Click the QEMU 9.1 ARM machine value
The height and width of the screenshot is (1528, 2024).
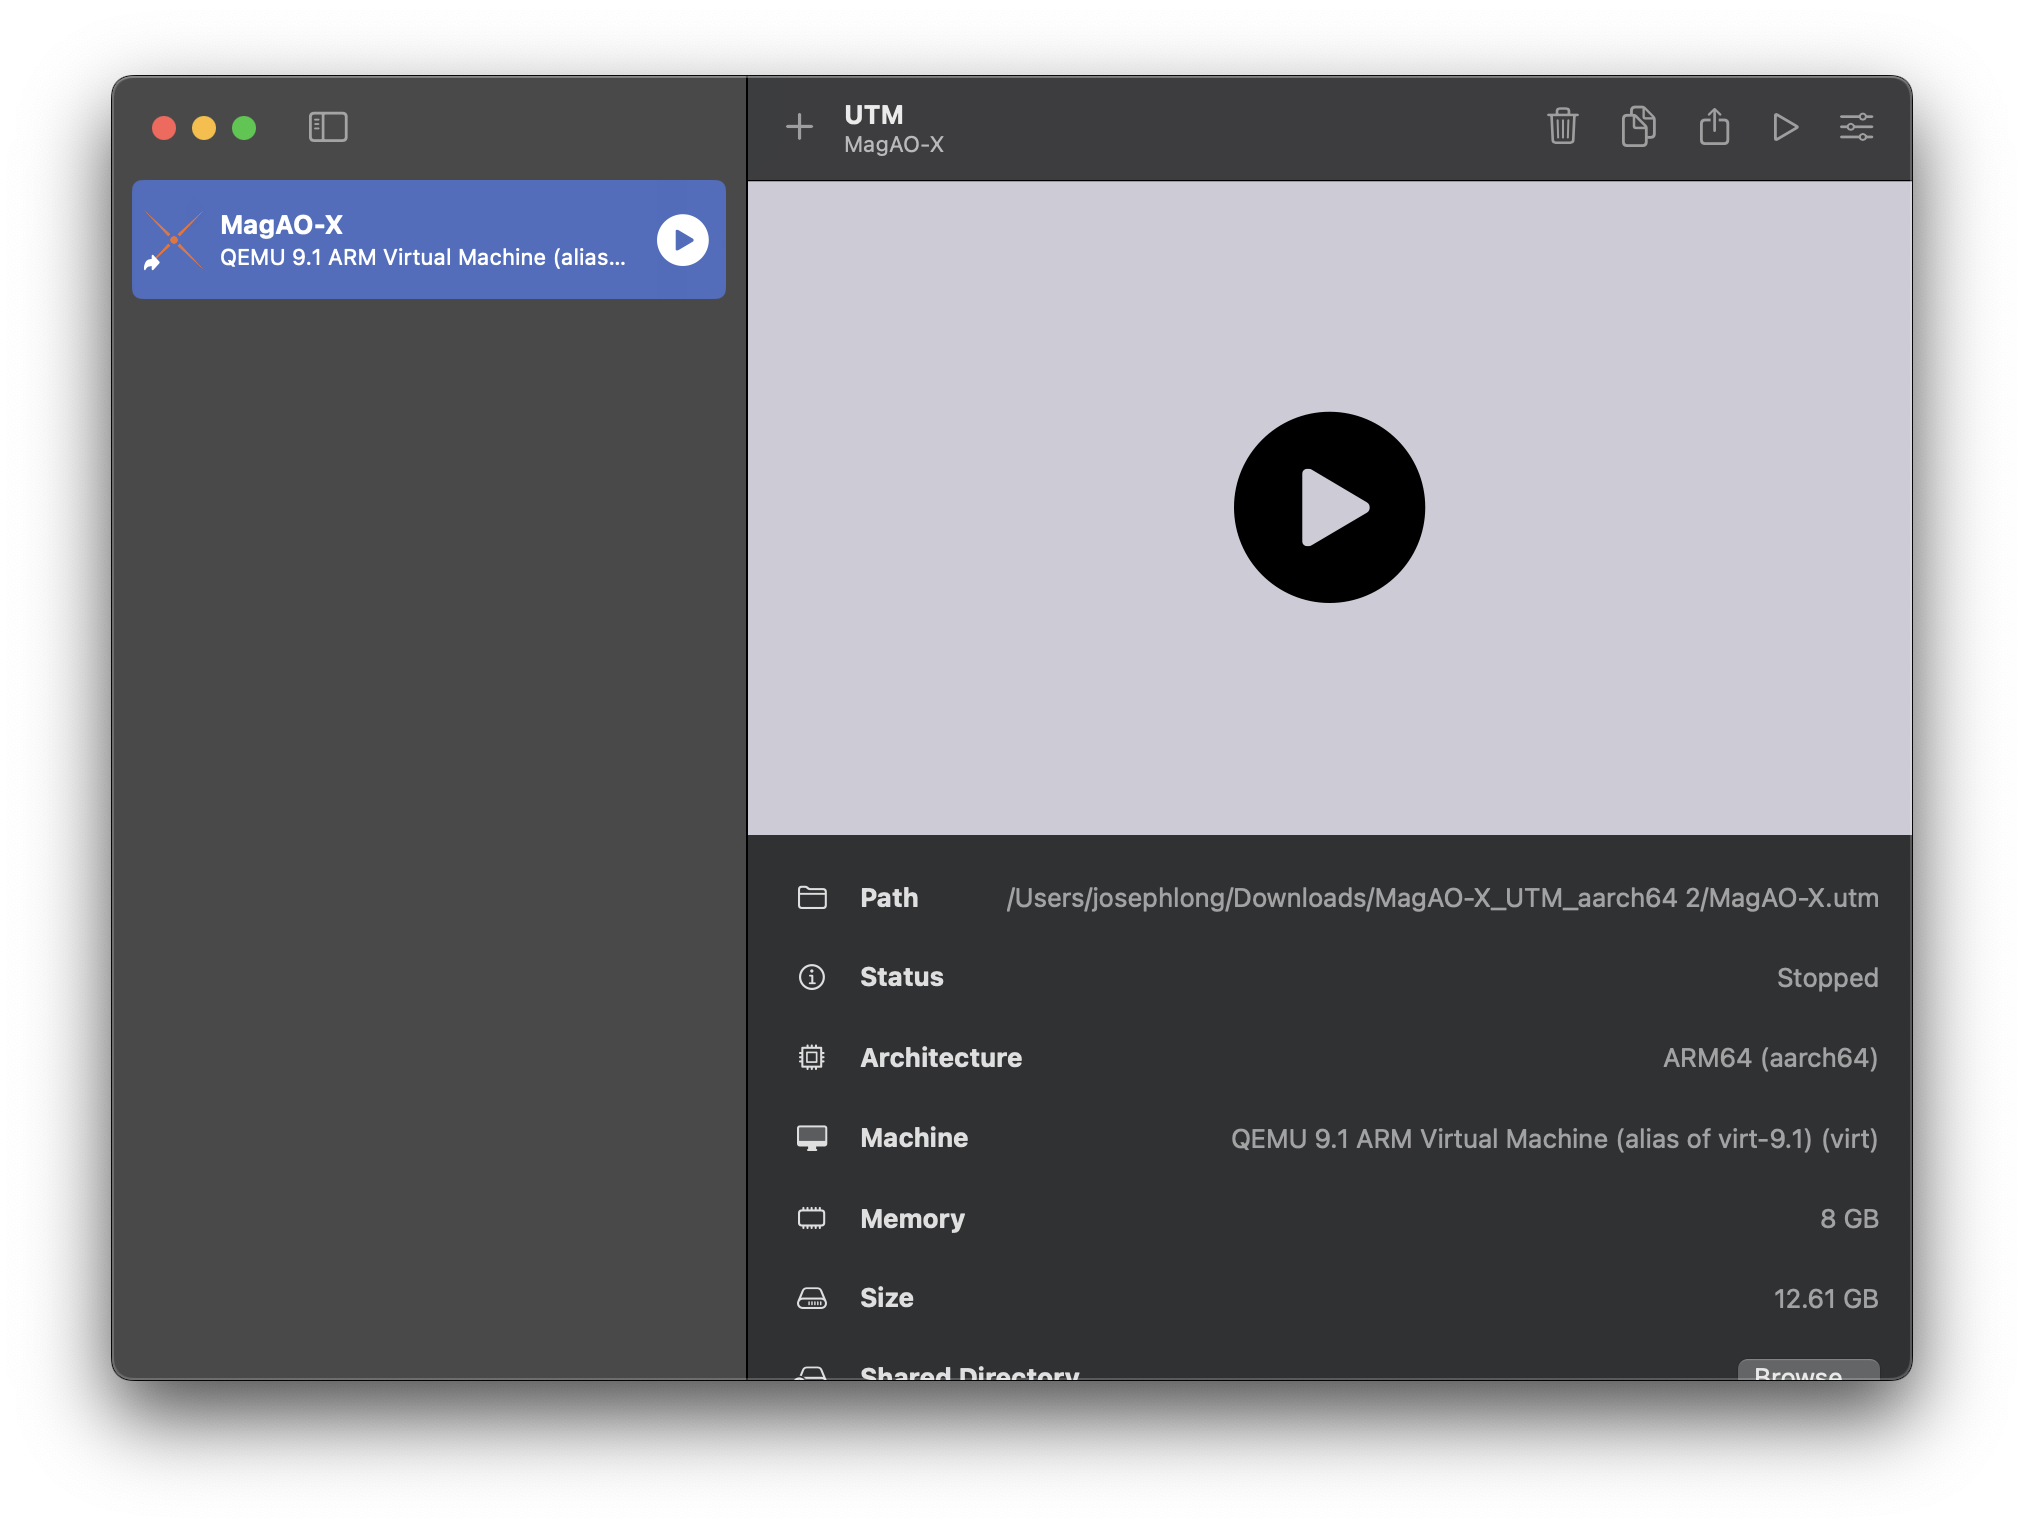click(x=1554, y=1139)
